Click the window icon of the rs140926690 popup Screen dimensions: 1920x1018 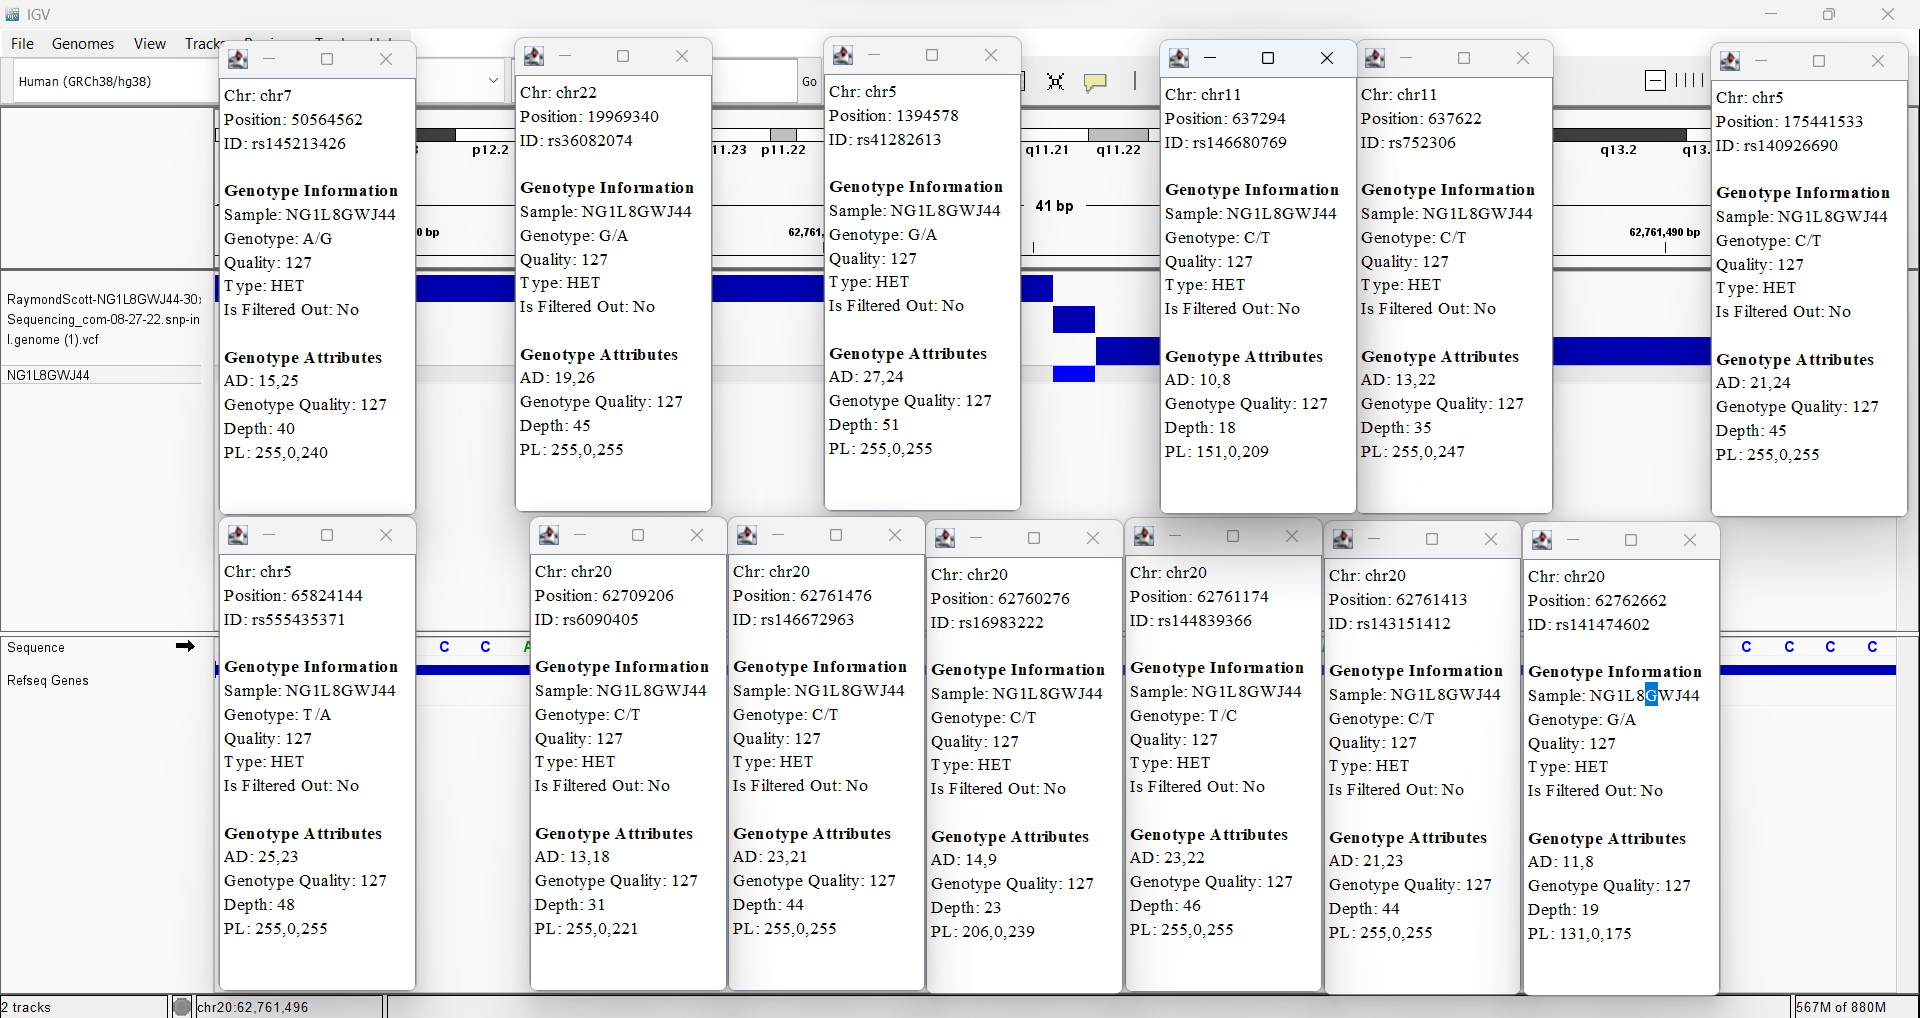pyautogui.click(x=1730, y=61)
